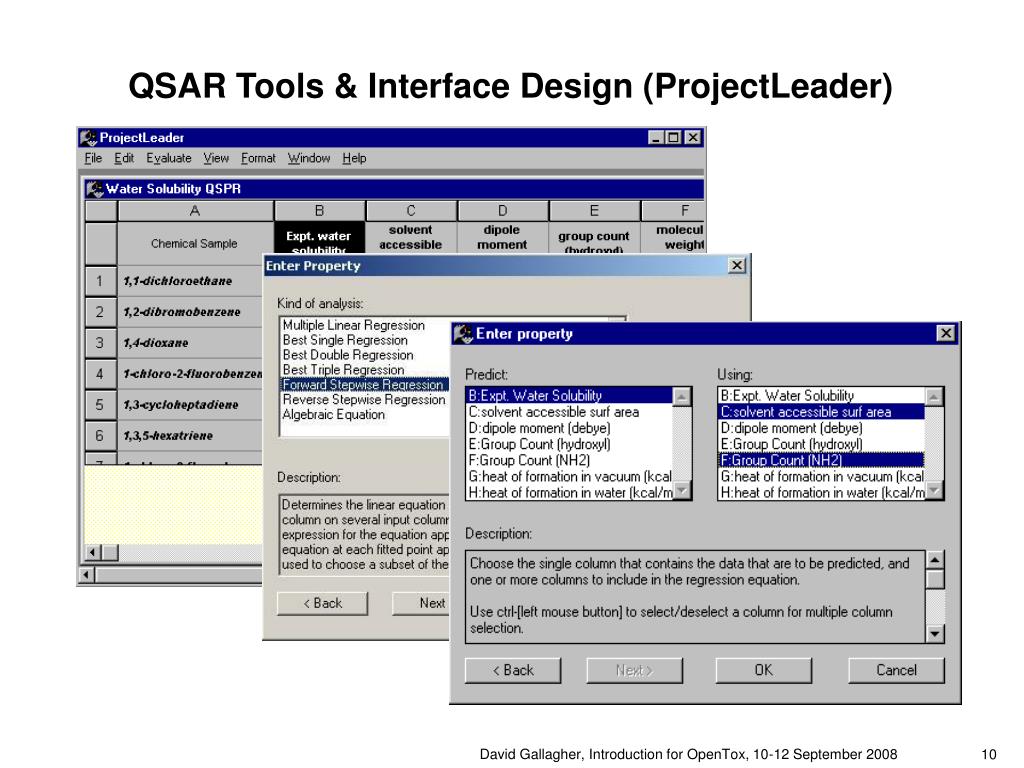The height and width of the screenshot is (768, 1024).
Task: Select column C header
Action: 411,211
